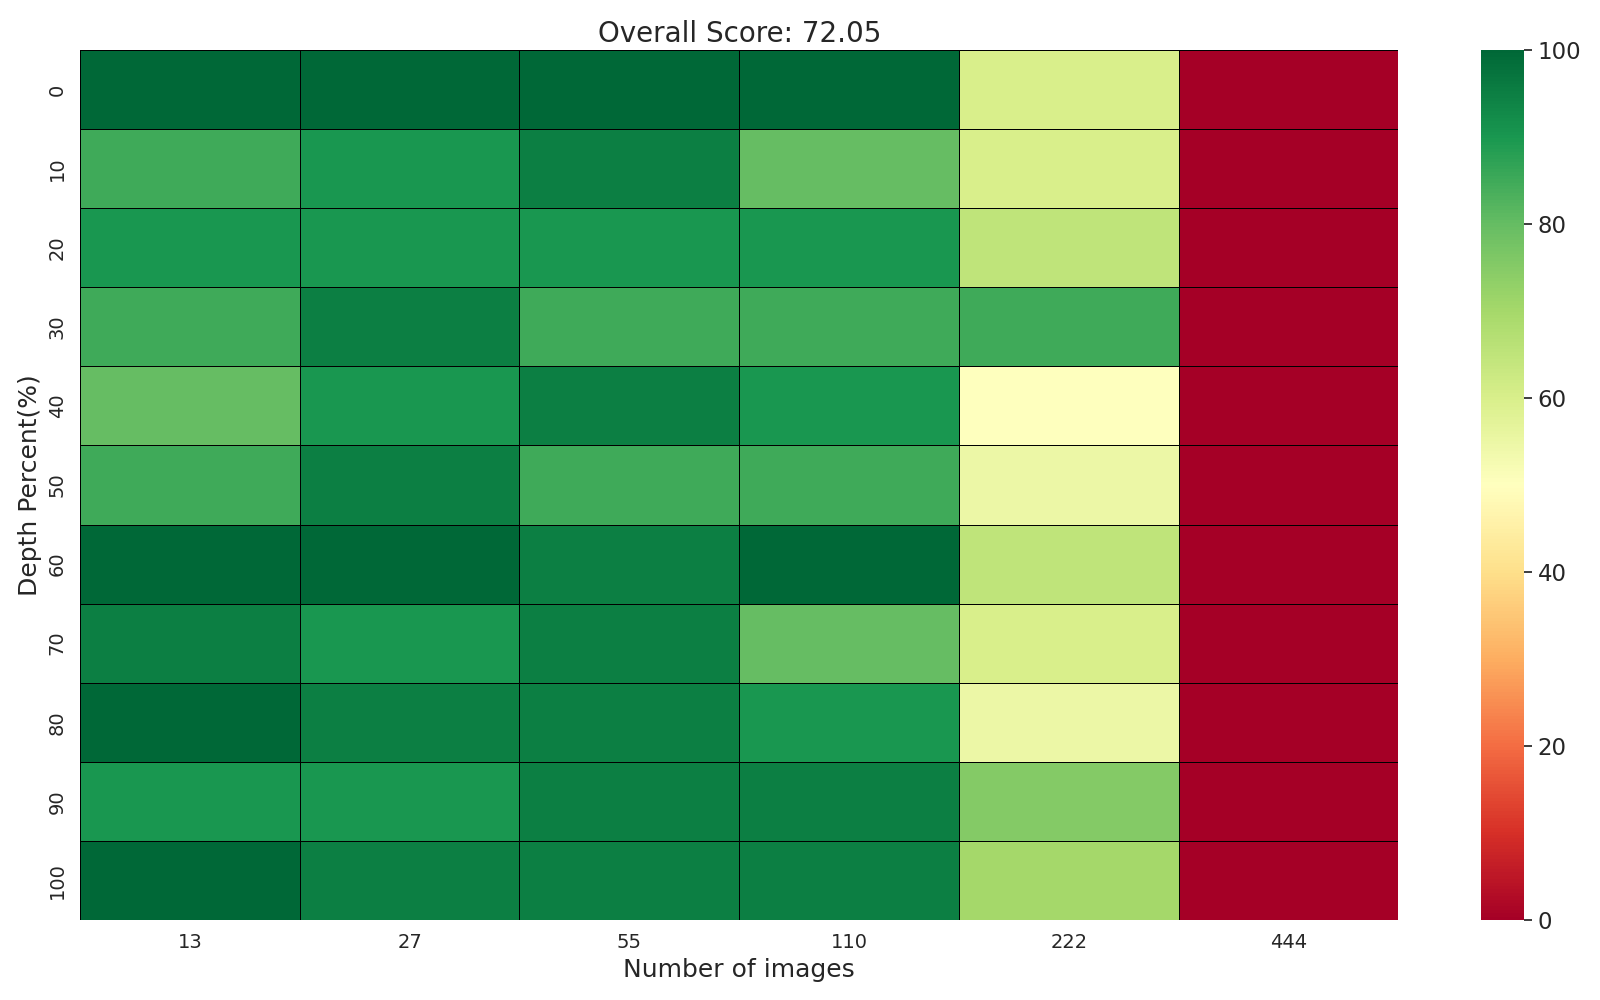Click the cell at depth 80, 13 images
The image size is (1600, 1000).
[190, 722]
